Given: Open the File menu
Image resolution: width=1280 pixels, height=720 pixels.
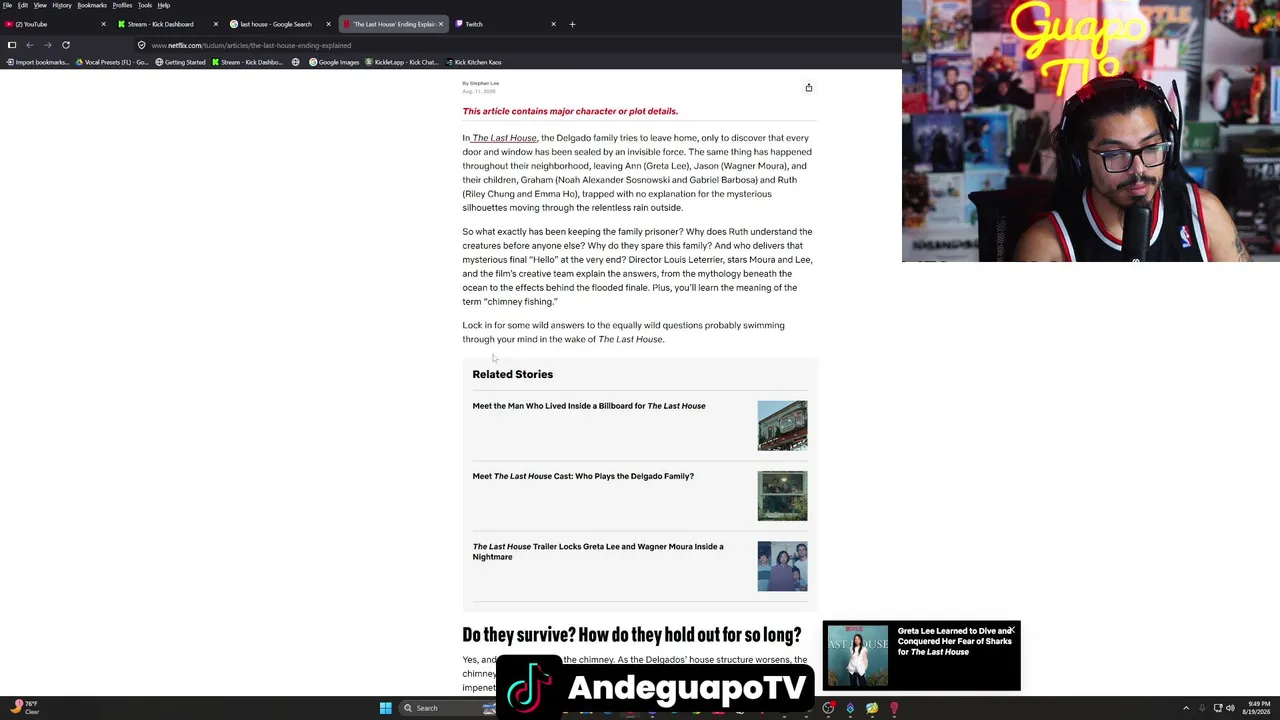Looking at the screenshot, I should click(x=7, y=5).
